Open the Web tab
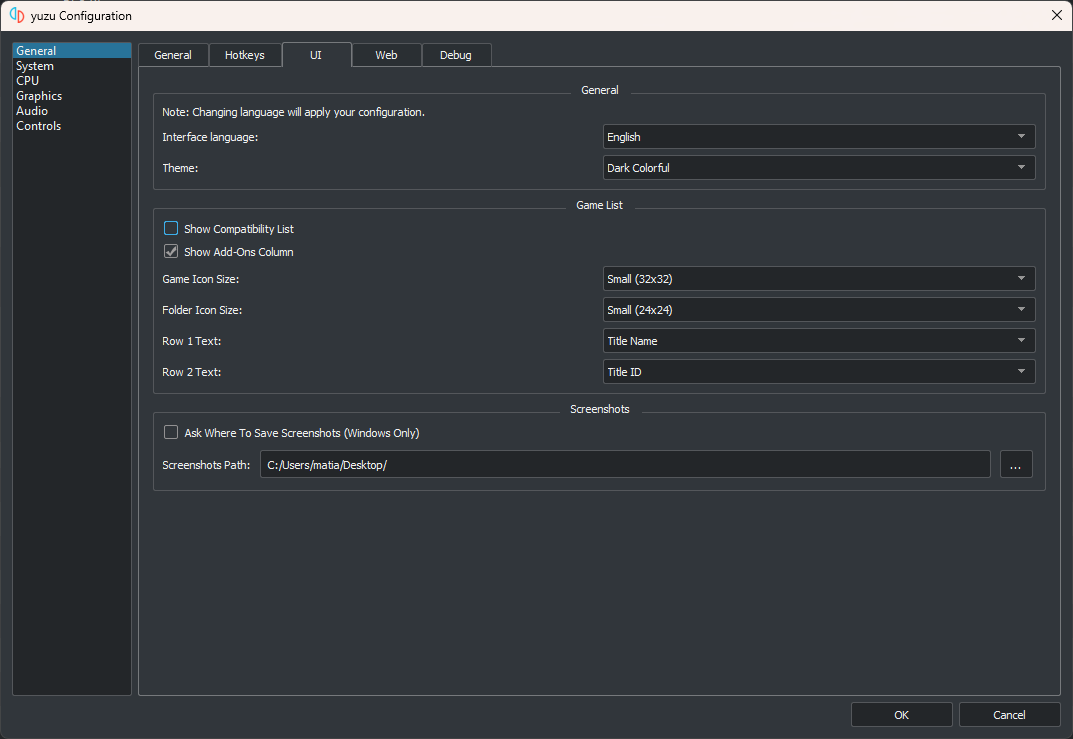This screenshot has height=739, width=1073. pyautogui.click(x=386, y=55)
